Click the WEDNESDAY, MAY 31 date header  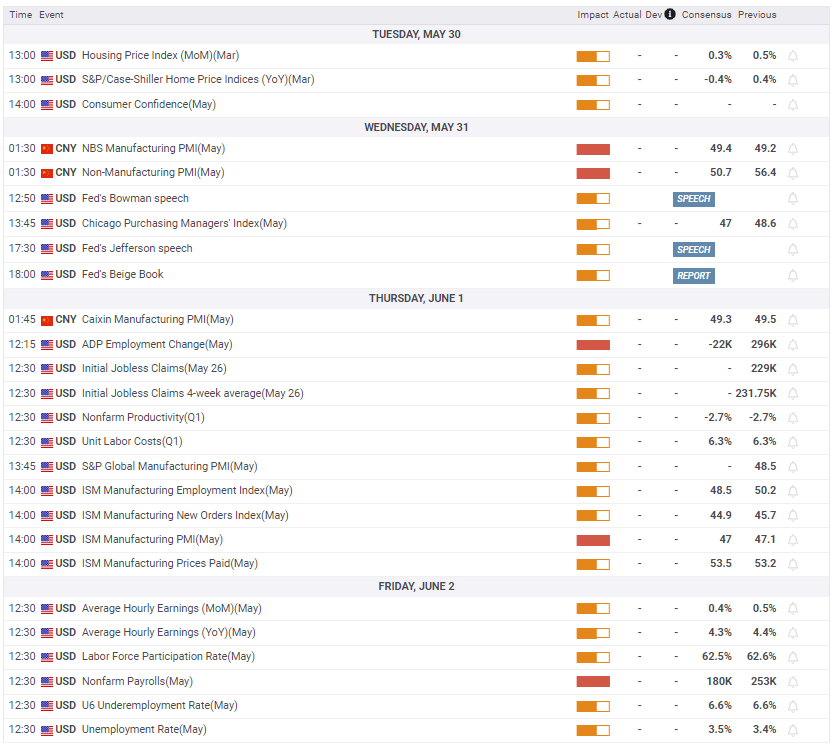tap(416, 128)
